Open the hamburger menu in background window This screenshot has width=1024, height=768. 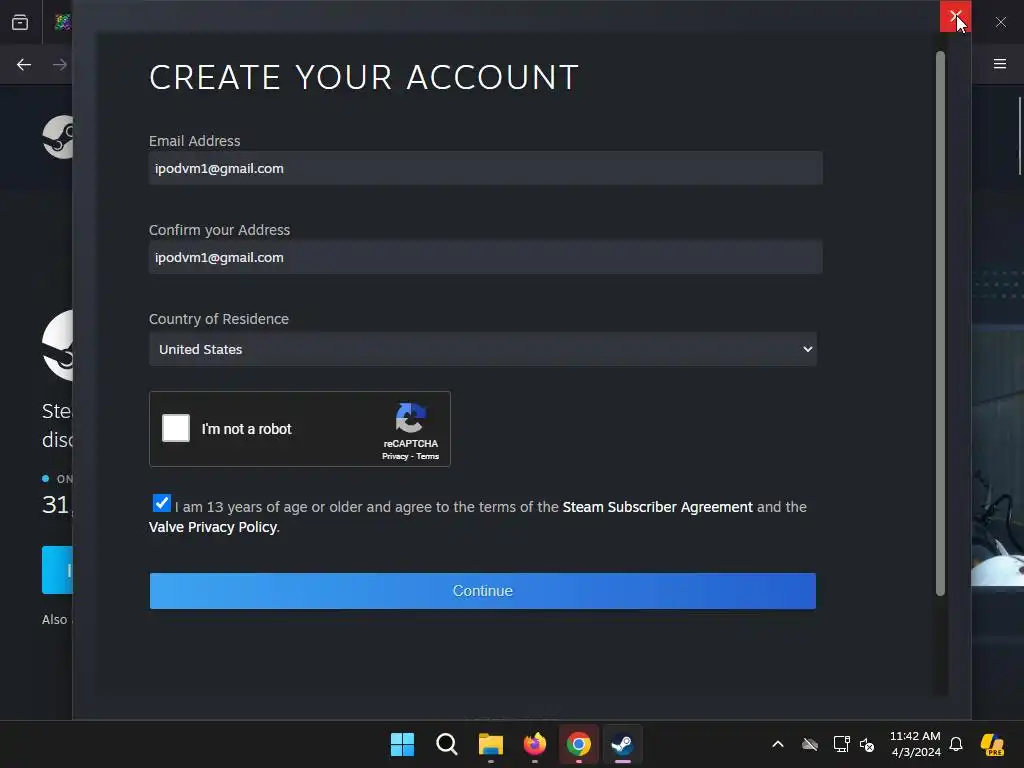(x=1000, y=64)
